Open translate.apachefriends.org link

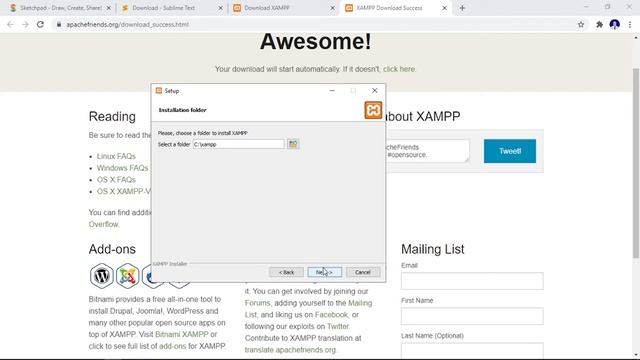point(290,350)
